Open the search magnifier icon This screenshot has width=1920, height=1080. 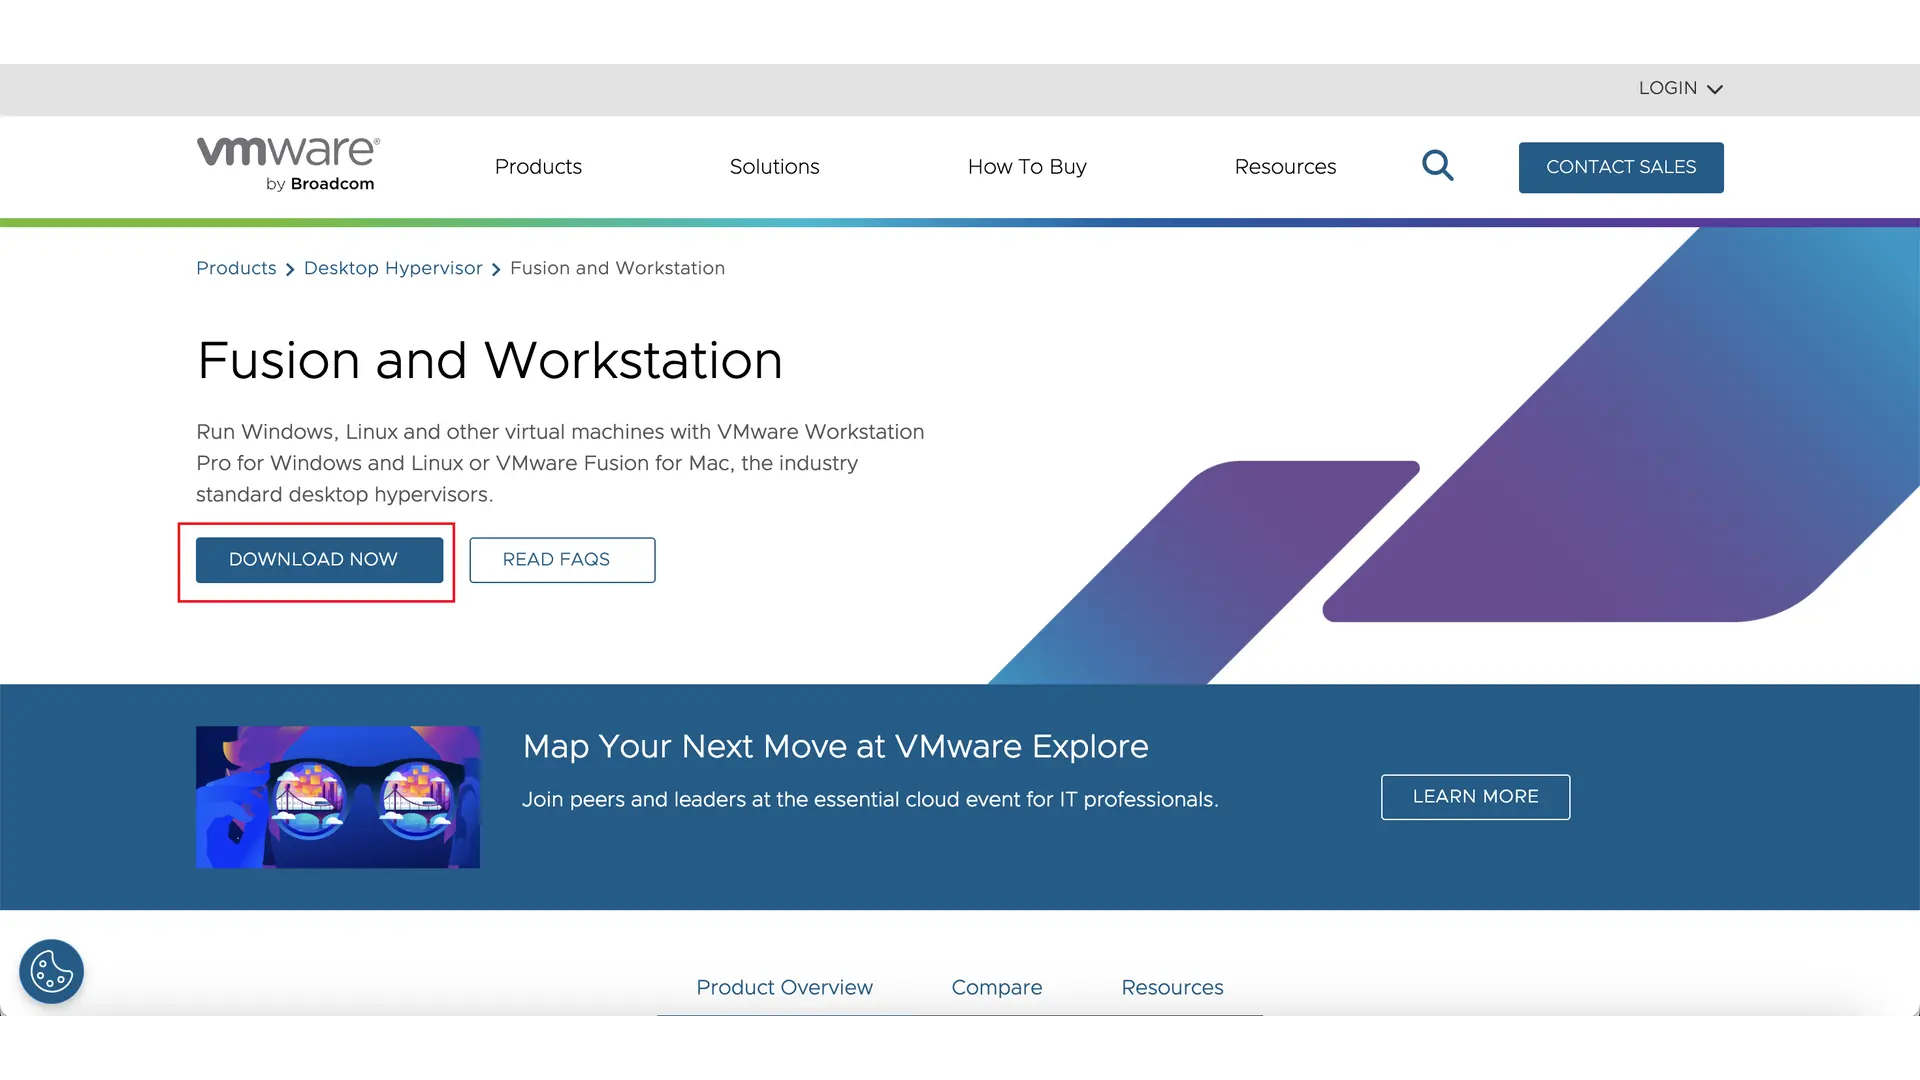tap(1437, 165)
